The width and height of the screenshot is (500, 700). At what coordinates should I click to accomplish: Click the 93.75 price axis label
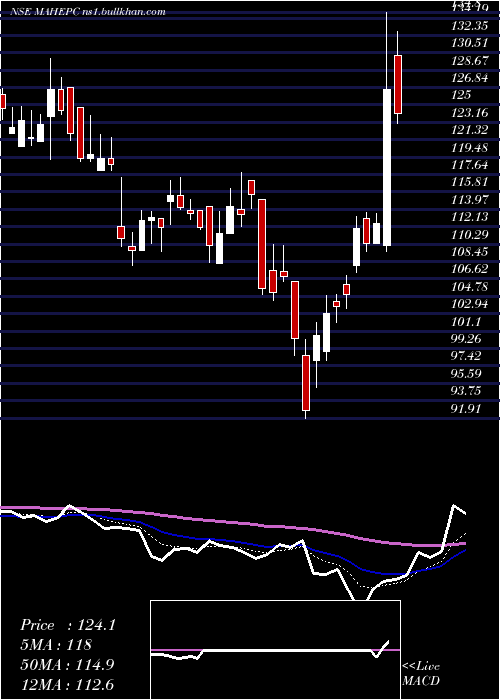467,391
